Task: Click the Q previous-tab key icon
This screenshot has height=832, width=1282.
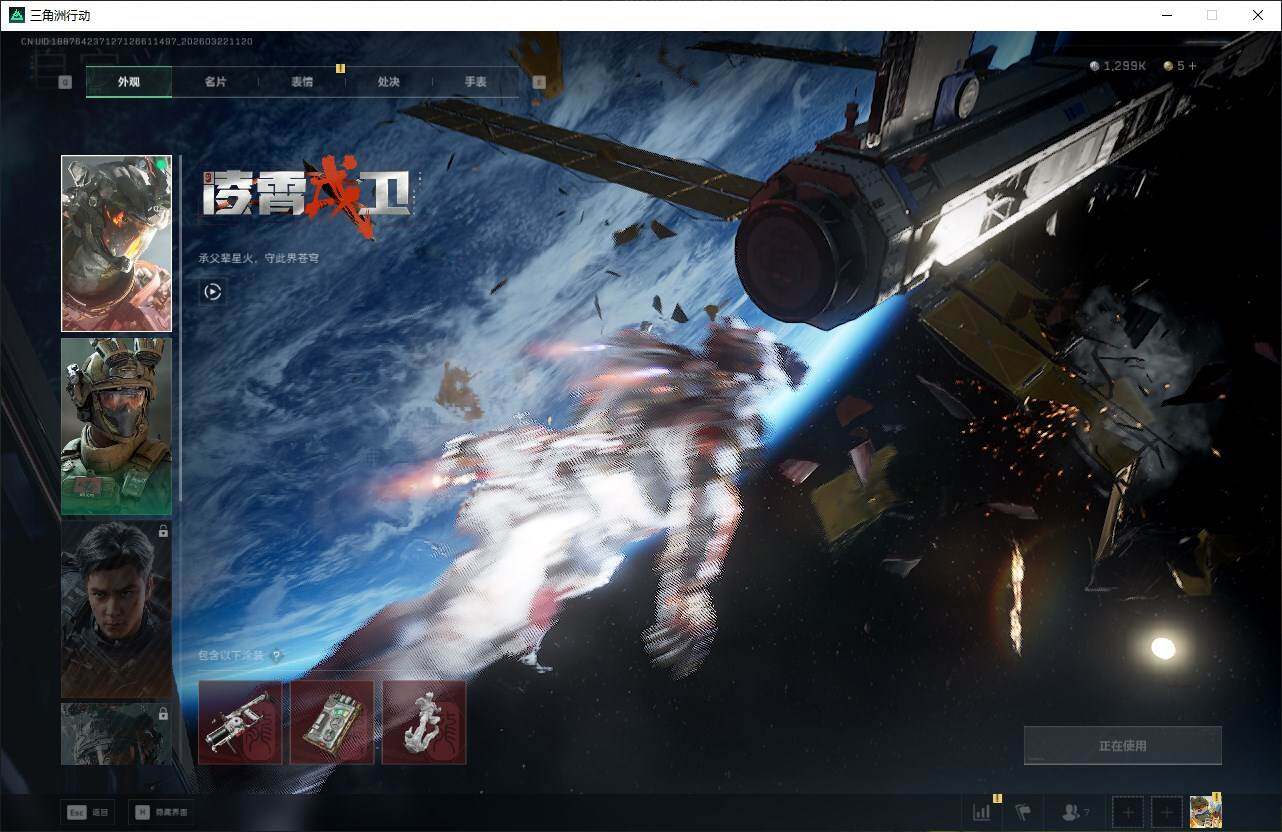Action: point(65,82)
